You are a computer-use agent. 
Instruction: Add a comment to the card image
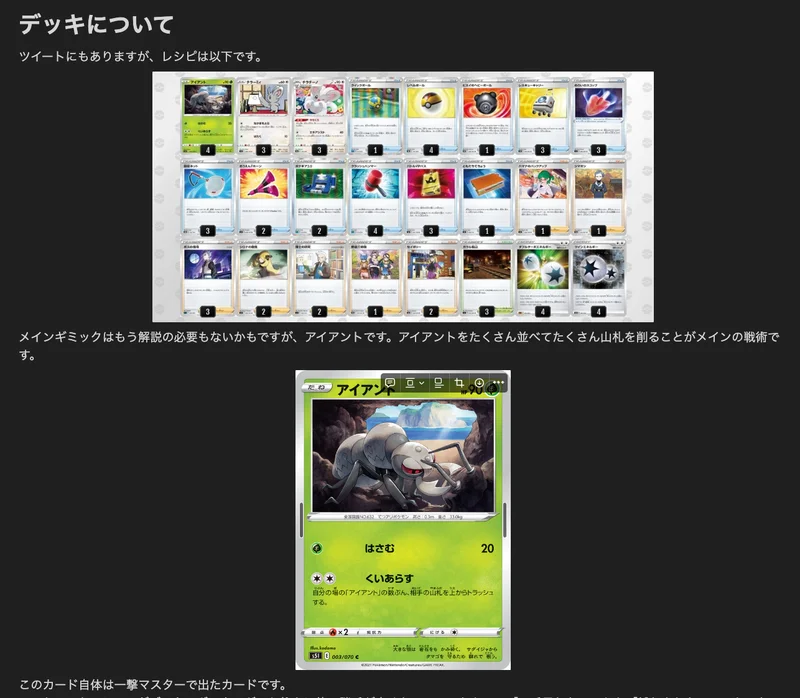(x=391, y=383)
